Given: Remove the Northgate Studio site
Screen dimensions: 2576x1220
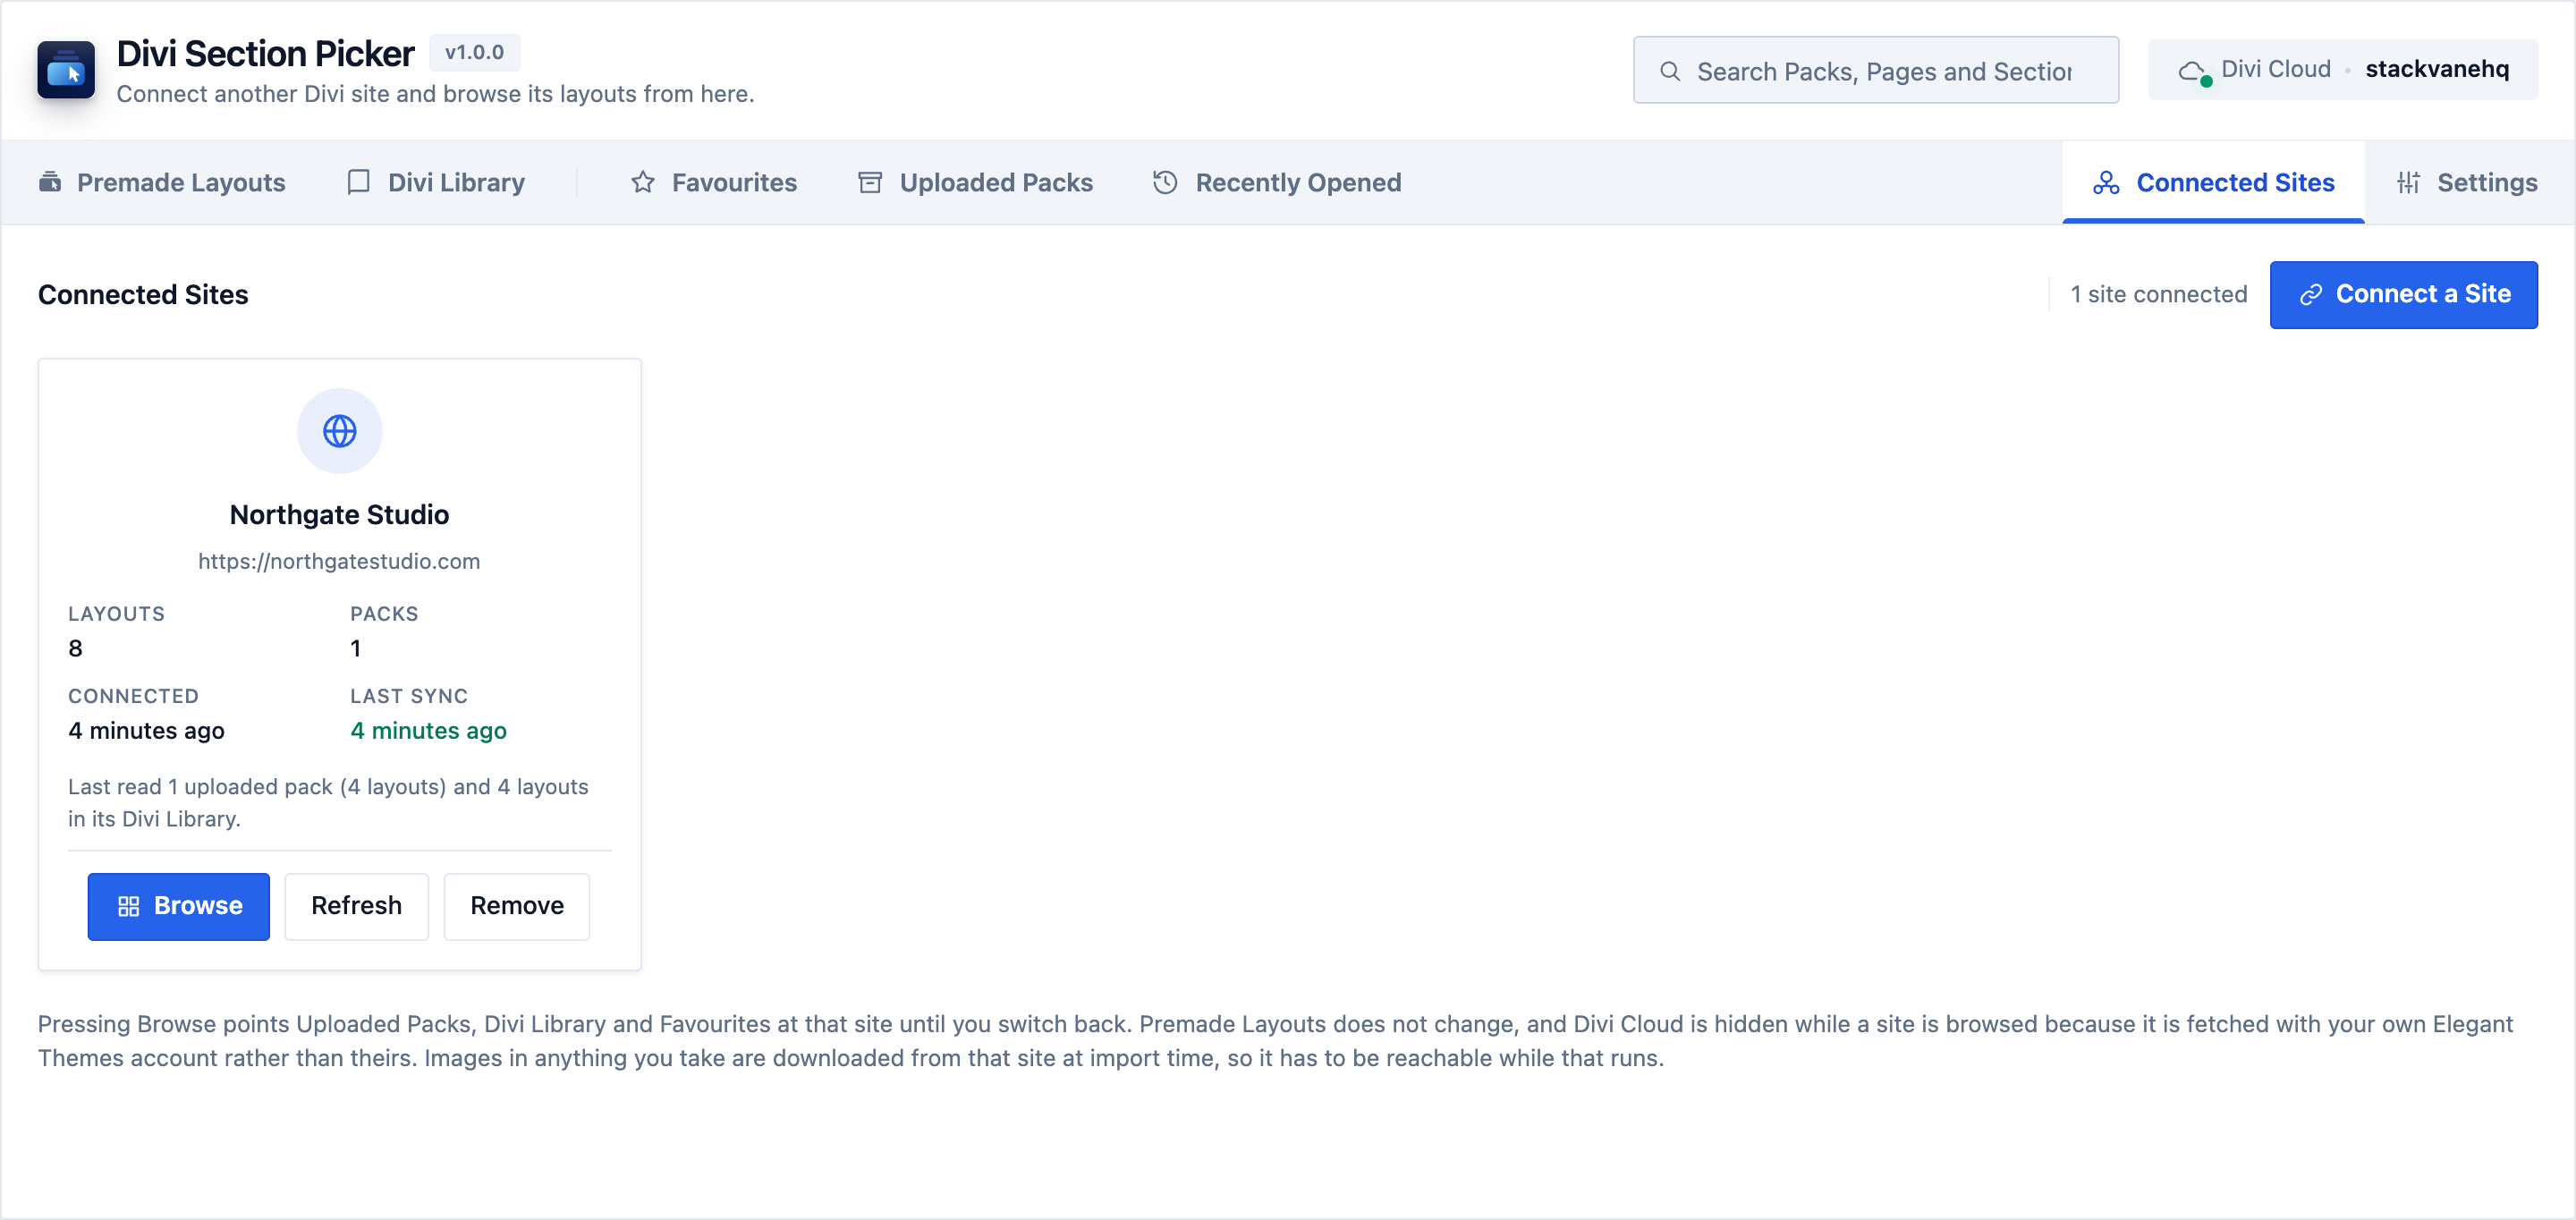Looking at the screenshot, I should (x=517, y=906).
